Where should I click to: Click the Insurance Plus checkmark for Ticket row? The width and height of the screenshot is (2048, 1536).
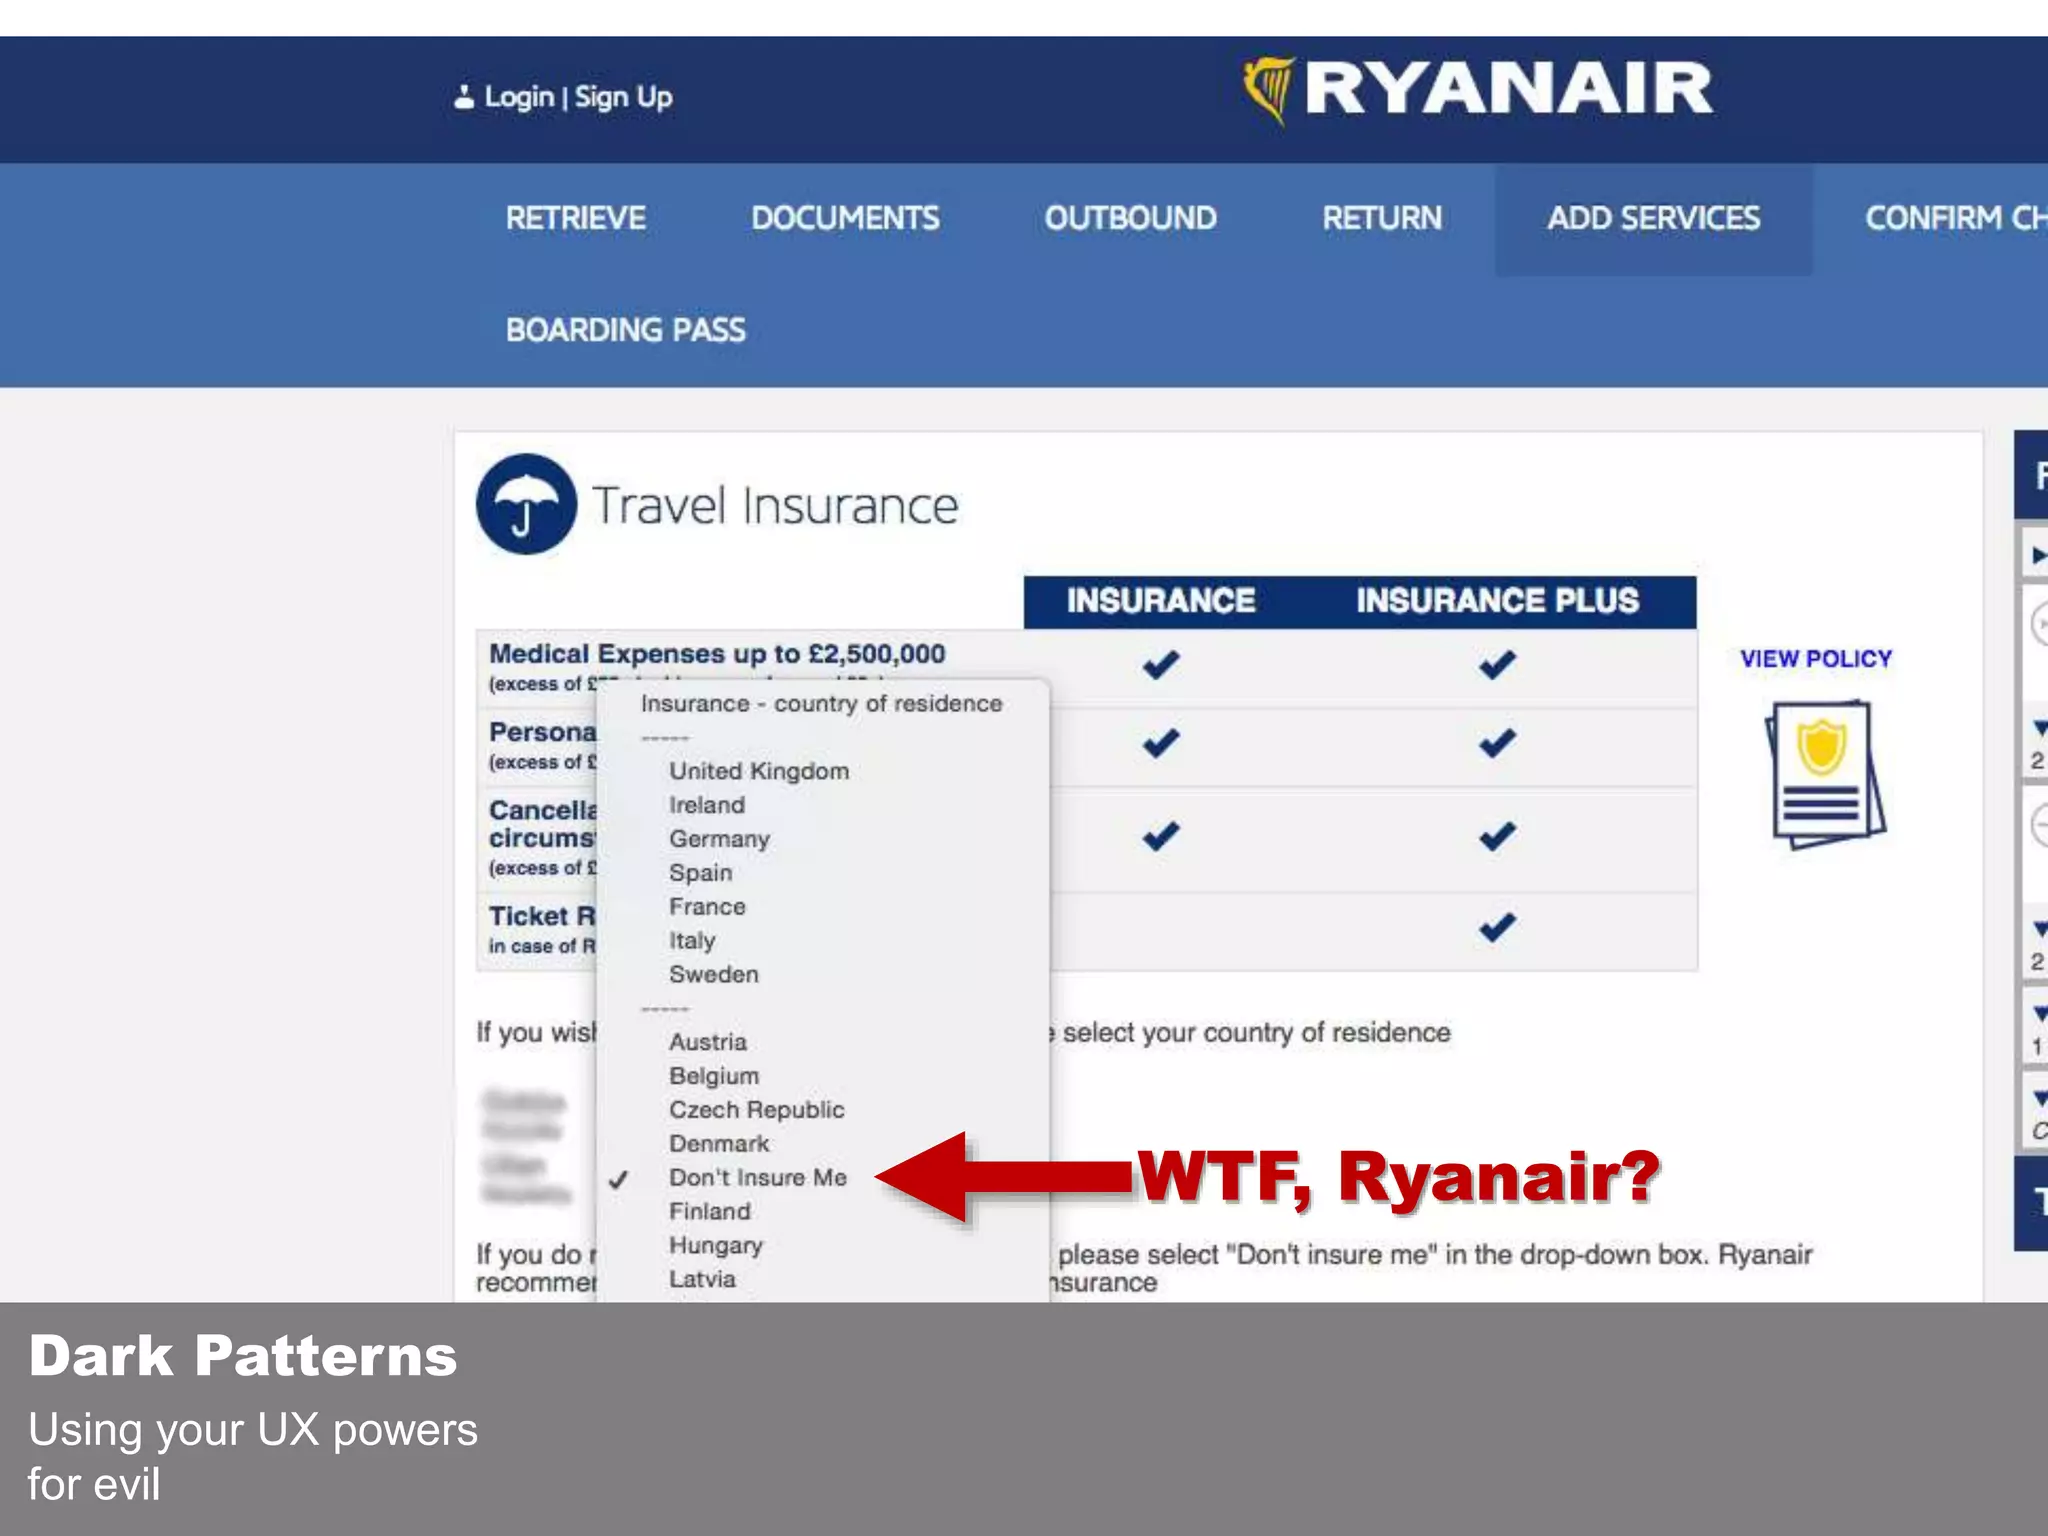tap(1496, 928)
